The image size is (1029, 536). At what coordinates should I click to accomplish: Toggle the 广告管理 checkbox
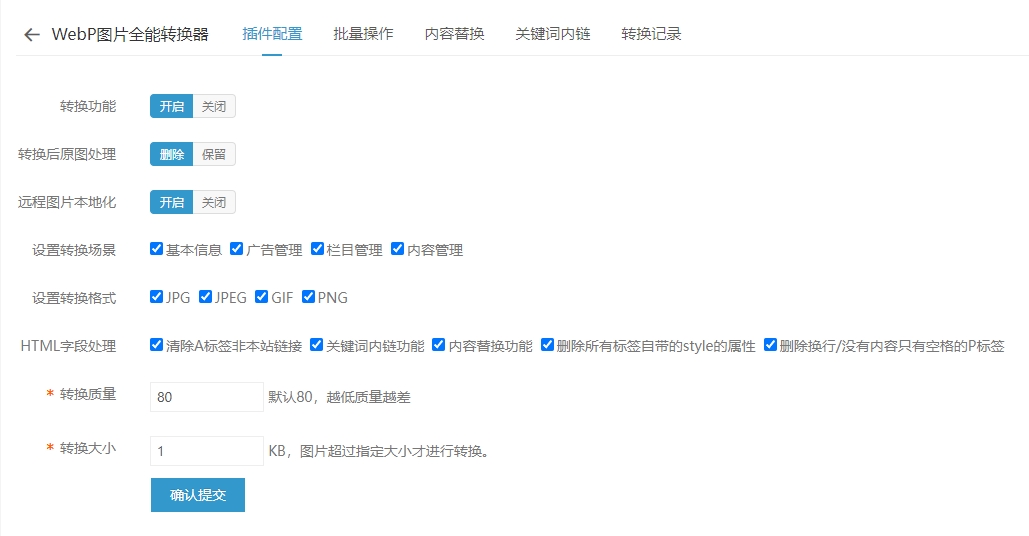237,249
